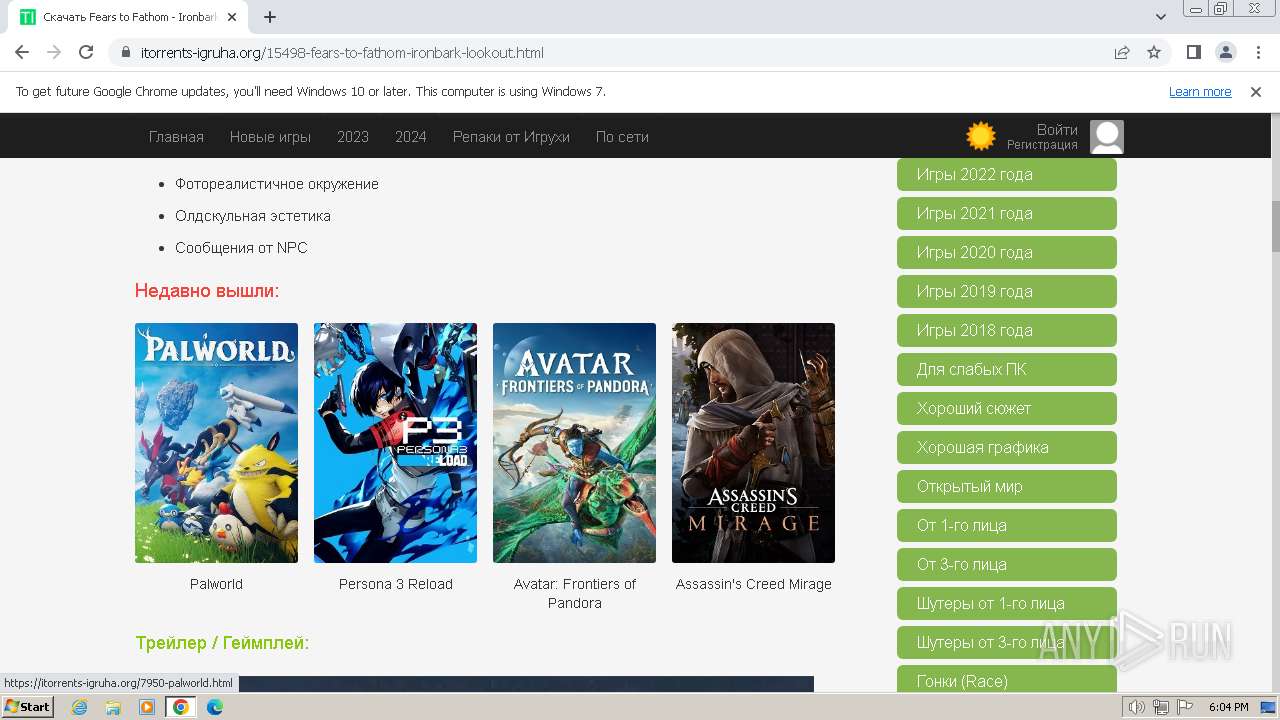Open the Chrome side panel icon

pos(1194,52)
